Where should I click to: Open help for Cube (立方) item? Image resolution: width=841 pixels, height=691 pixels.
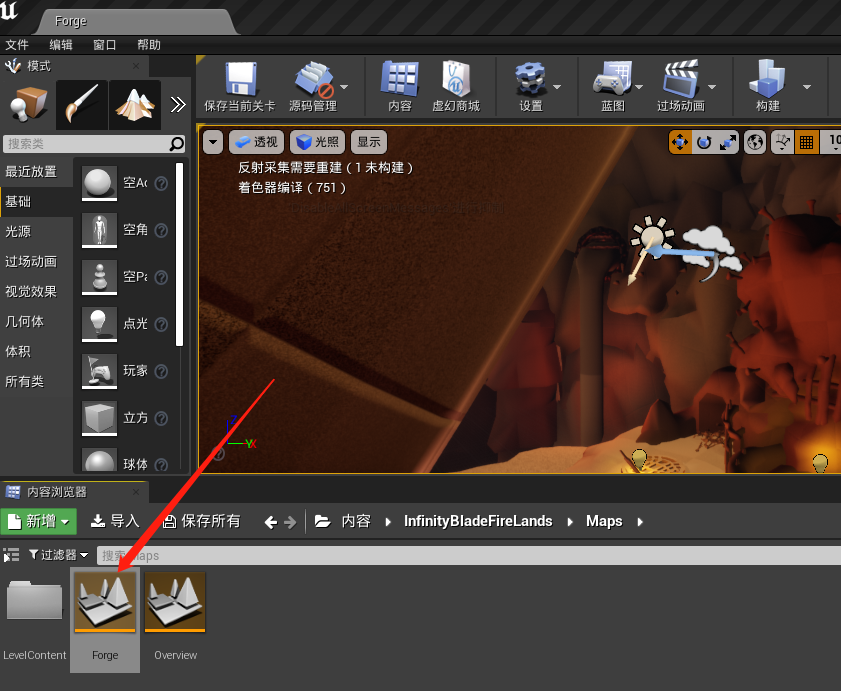point(161,418)
